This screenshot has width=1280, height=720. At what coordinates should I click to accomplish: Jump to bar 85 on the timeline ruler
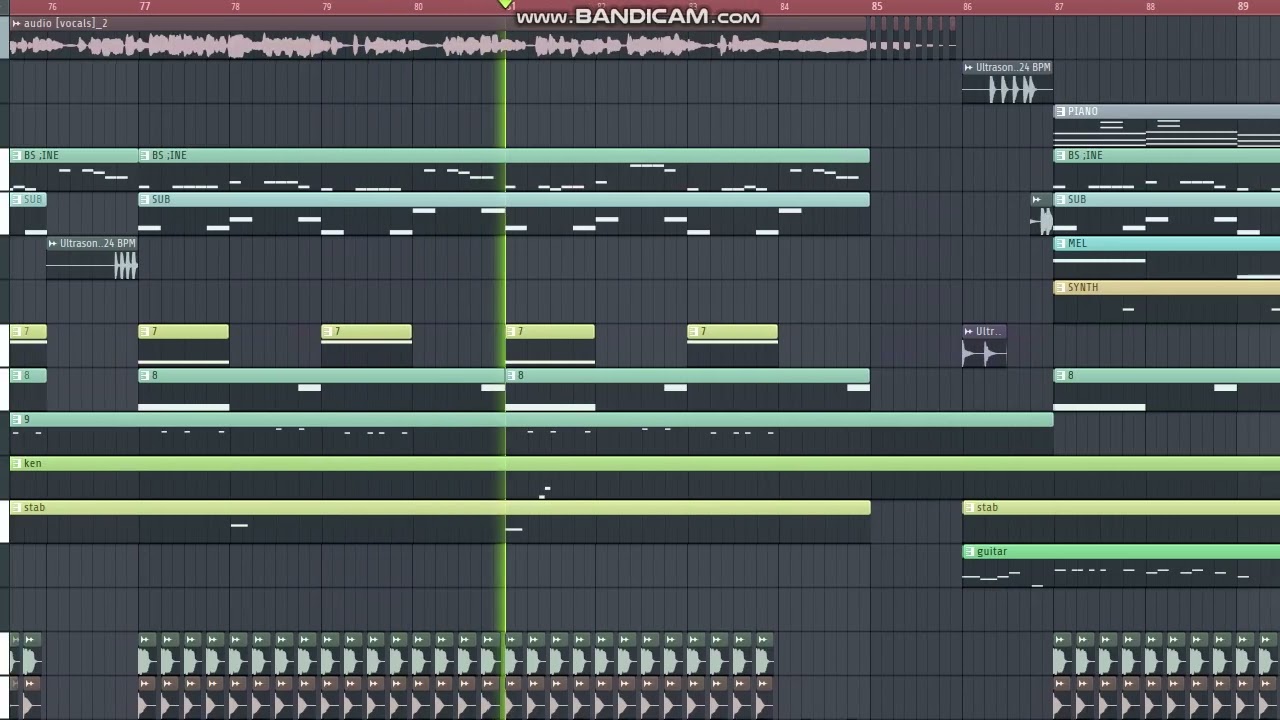pos(877,6)
